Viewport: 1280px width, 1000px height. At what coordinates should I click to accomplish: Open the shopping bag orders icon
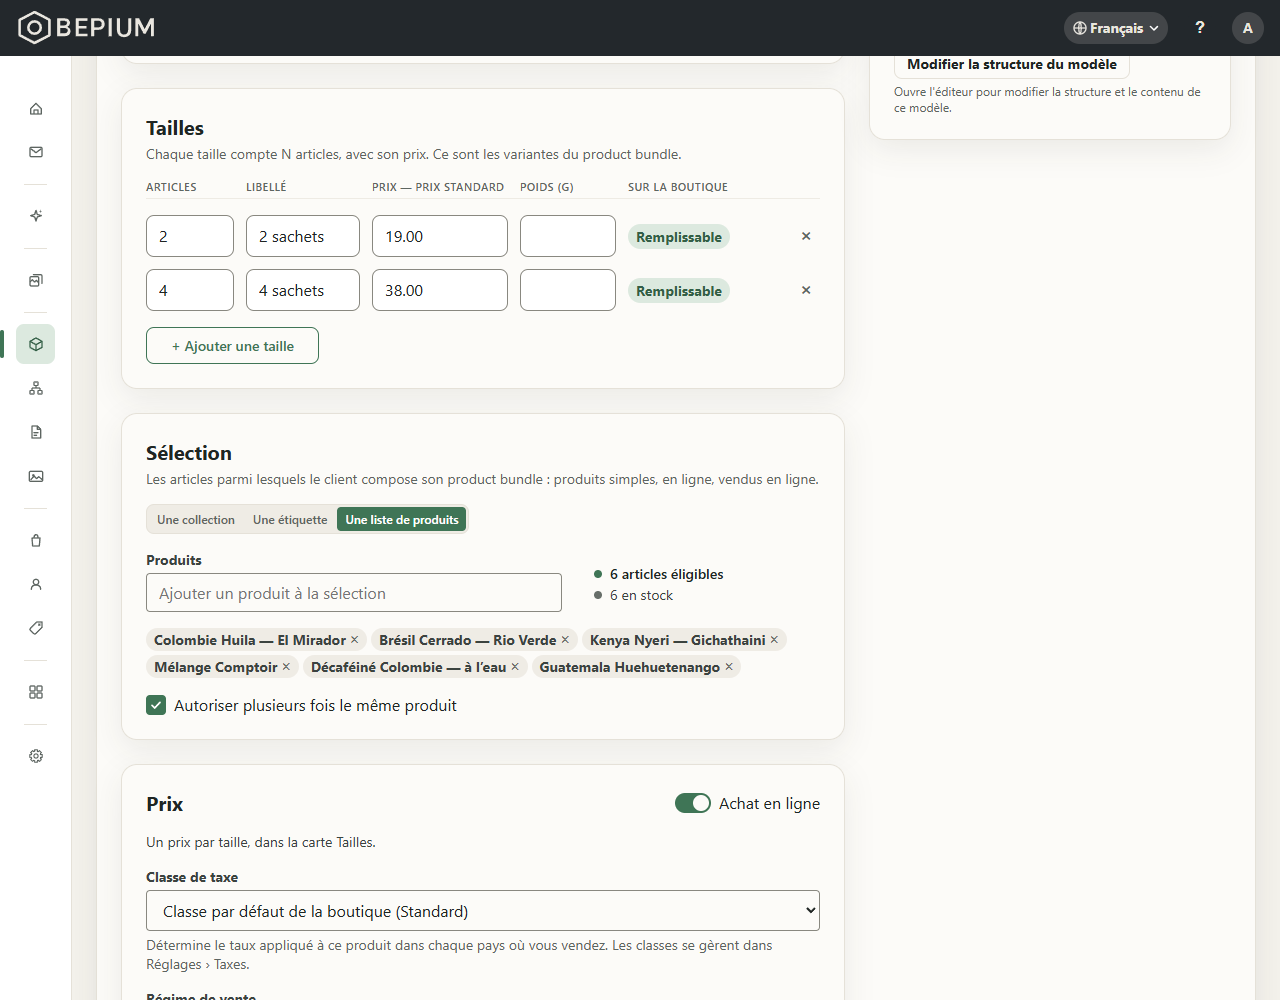tap(36, 540)
